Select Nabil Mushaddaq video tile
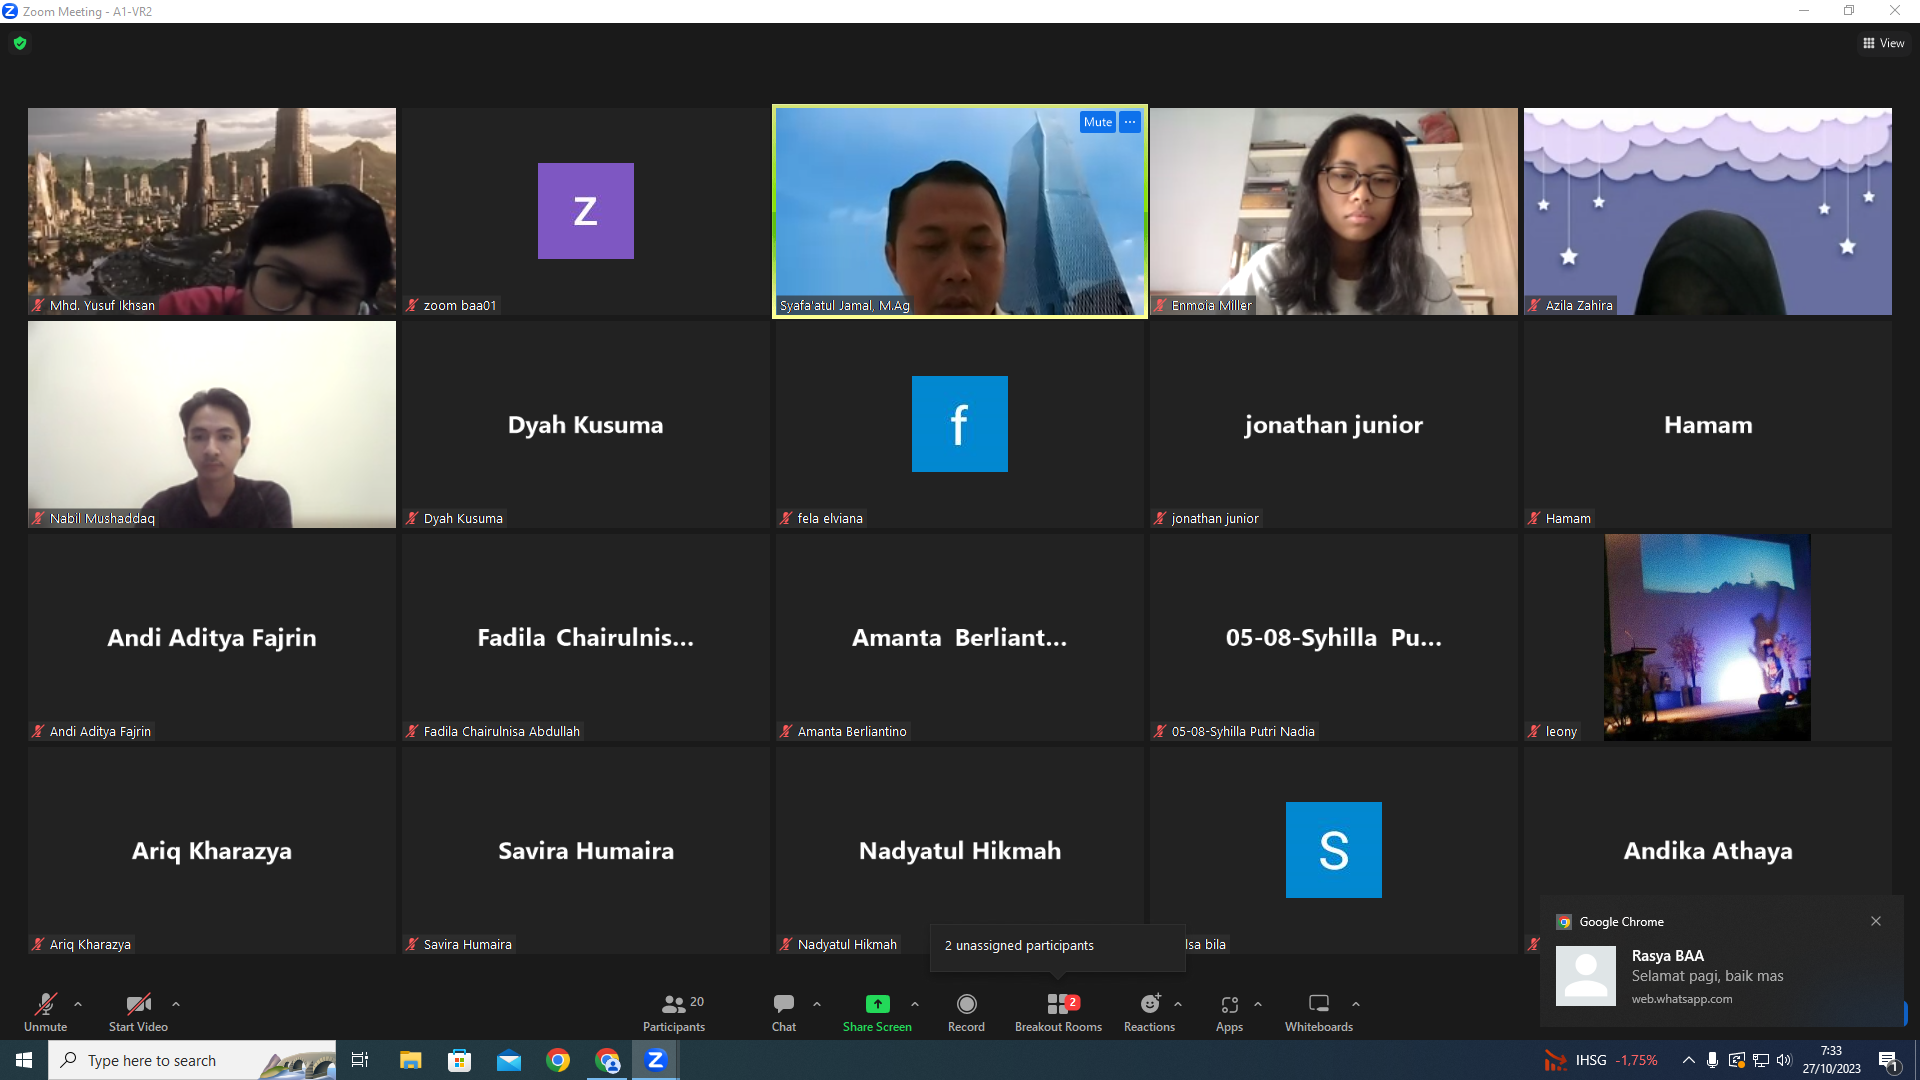Viewport: 1920px width, 1080px height. point(212,424)
